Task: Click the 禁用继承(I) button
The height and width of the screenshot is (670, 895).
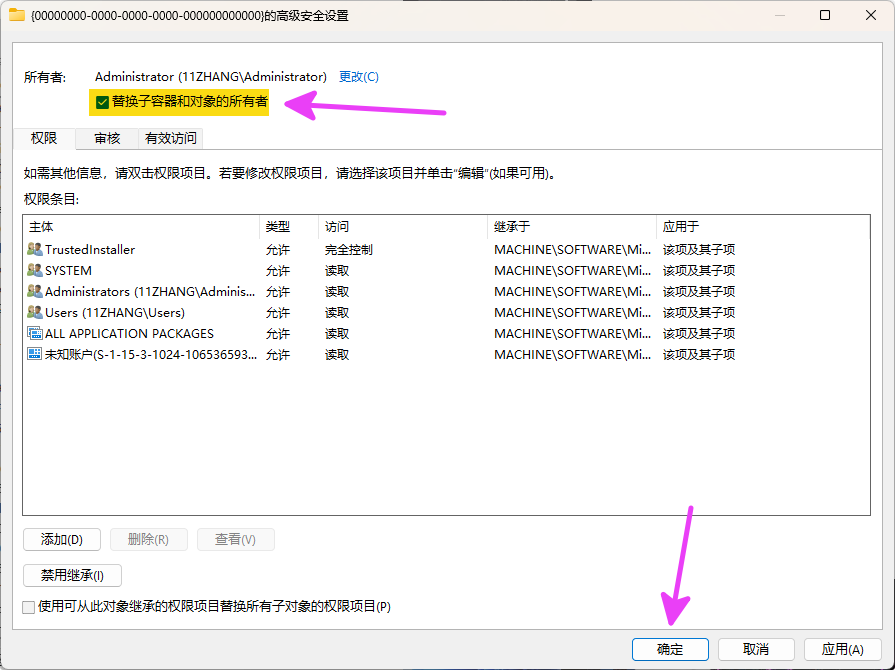Action: [x=72, y=575]
